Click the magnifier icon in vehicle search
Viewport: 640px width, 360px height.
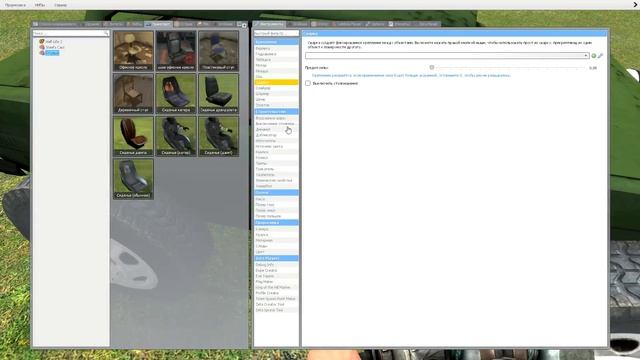106,33
